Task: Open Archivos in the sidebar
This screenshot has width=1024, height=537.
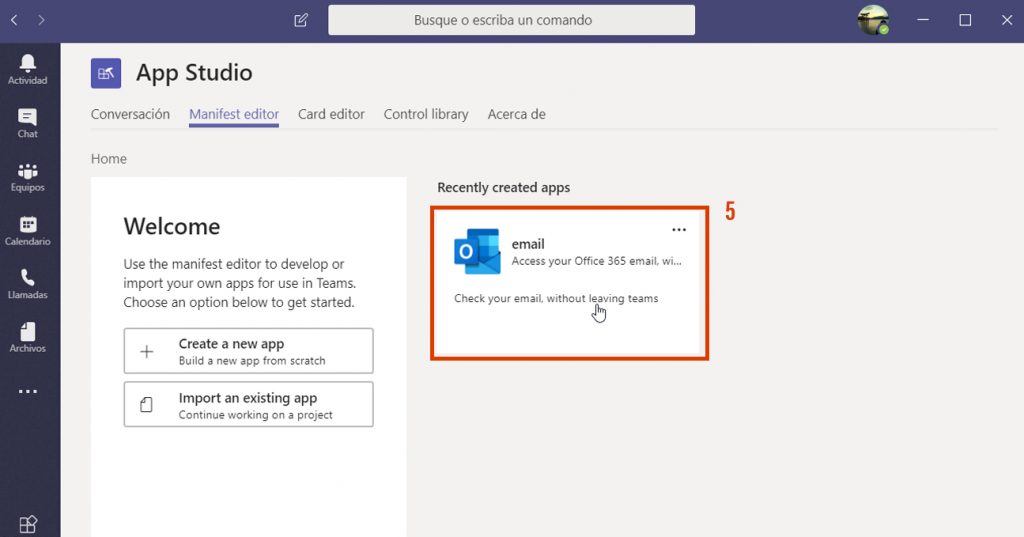Action: pos(27,338)
